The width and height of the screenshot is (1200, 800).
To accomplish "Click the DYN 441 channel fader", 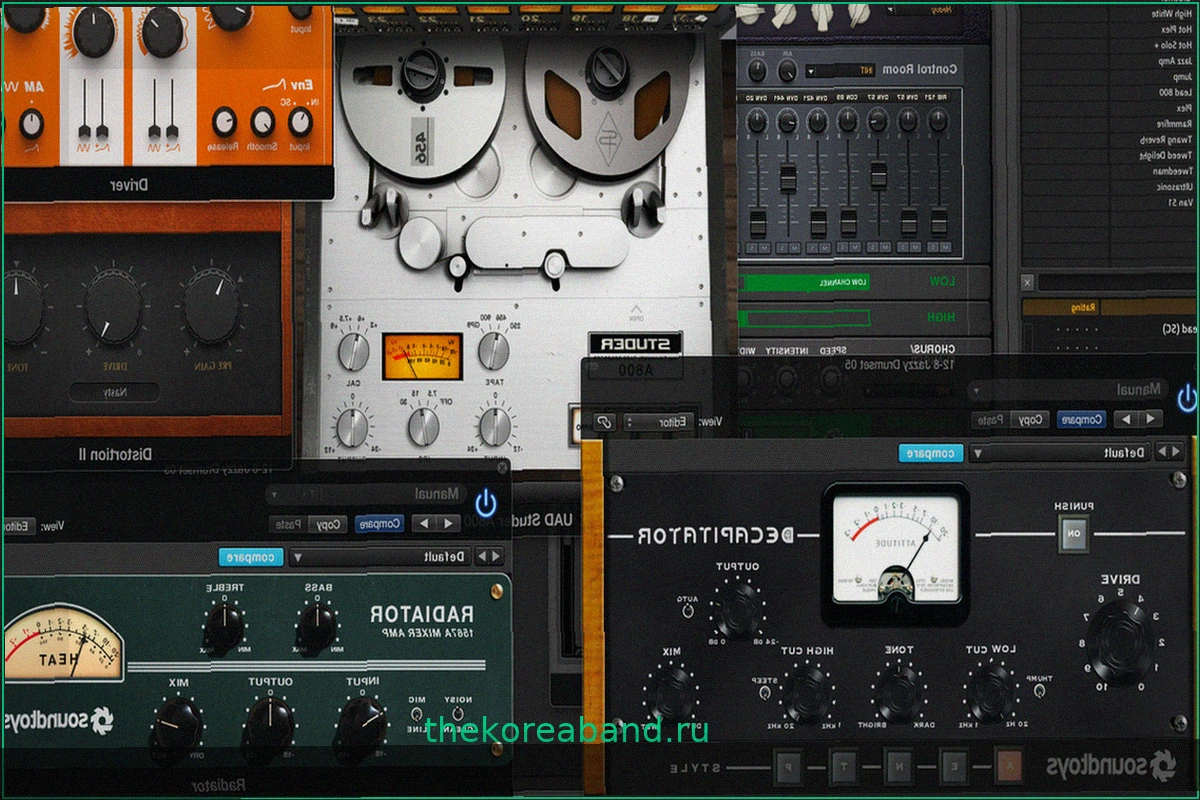I will pyautogui.click(x=788, y=177).
